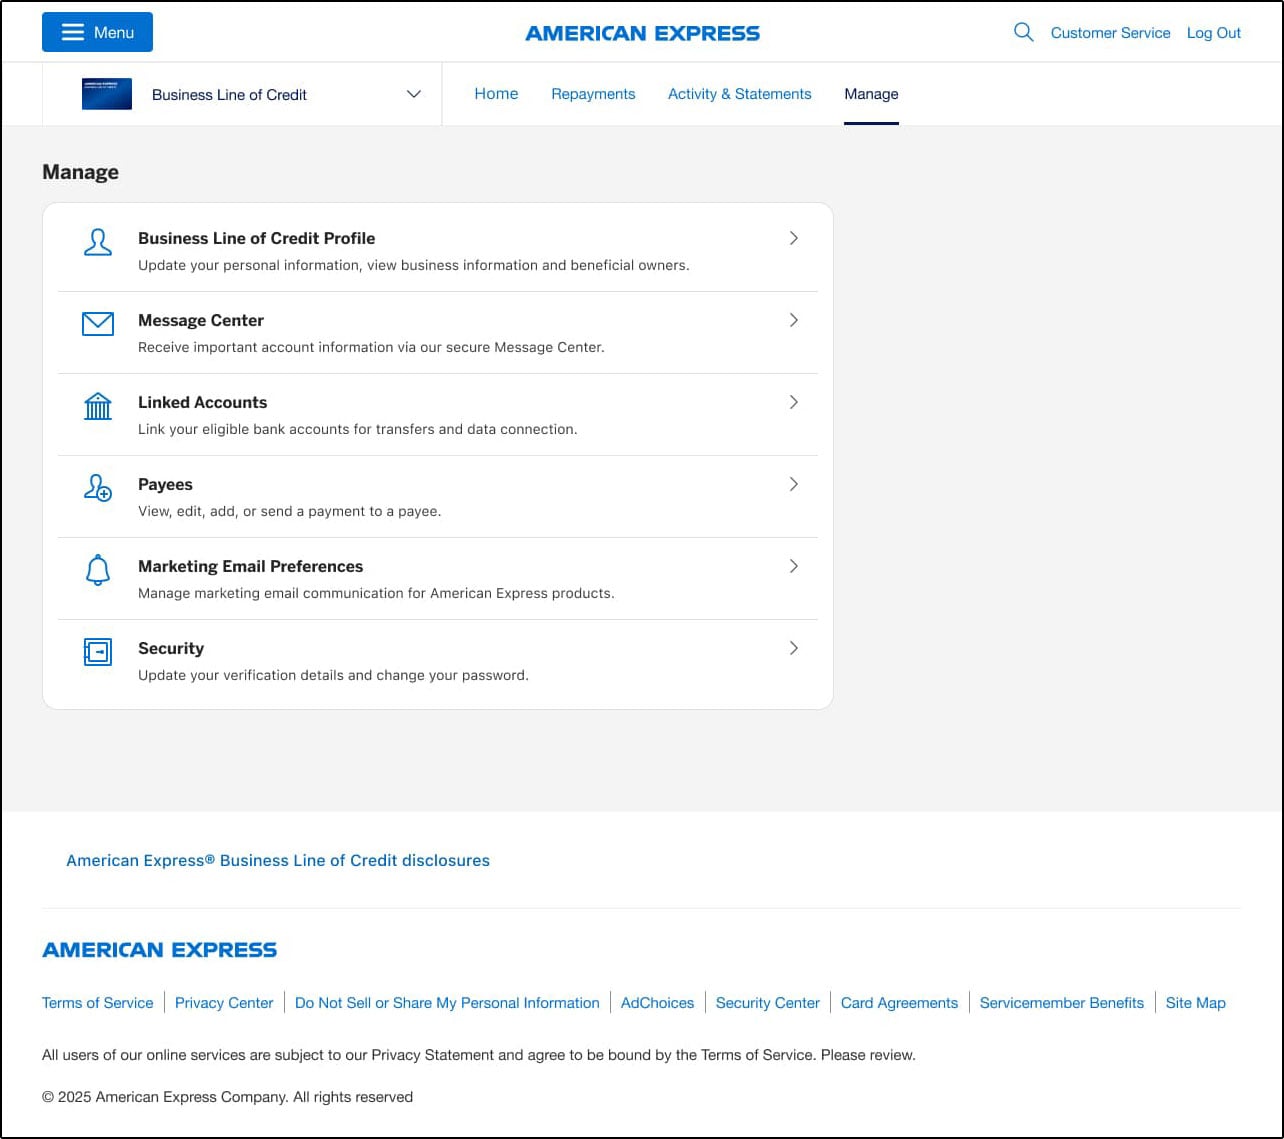Screen dimensions: 1284x1139
Task: Click the 2025 American Express copyright text
Action: click(x=227, y=1097)
